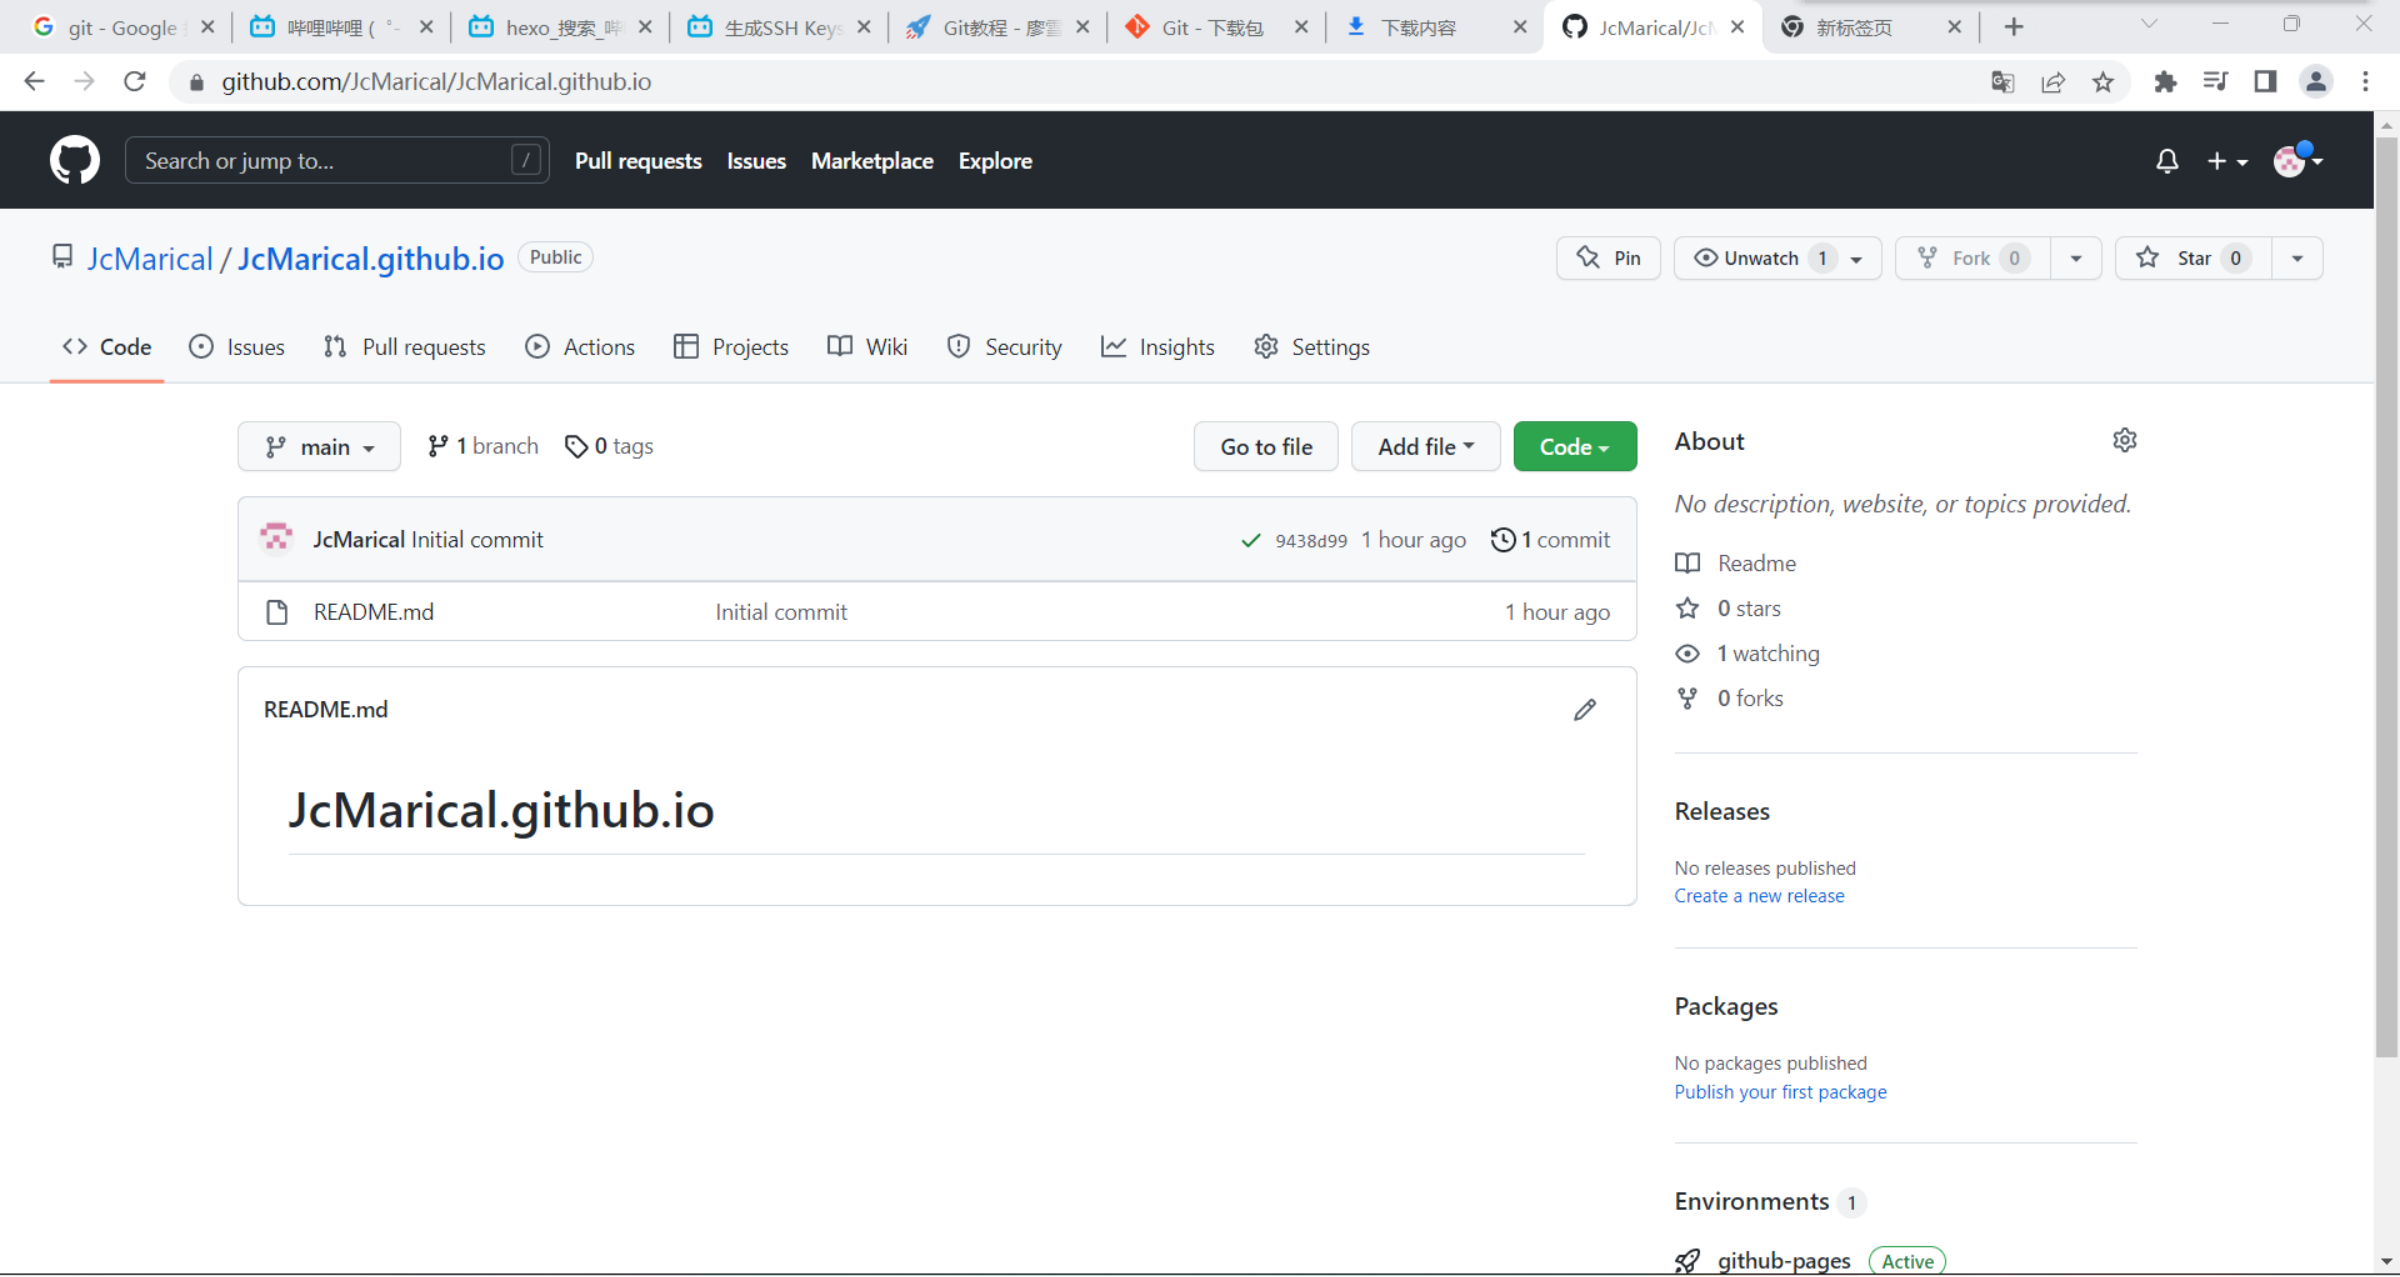Open the tab search chevron
This screenshot has width=2400, height=1277.
click(x=2149, y=23)
